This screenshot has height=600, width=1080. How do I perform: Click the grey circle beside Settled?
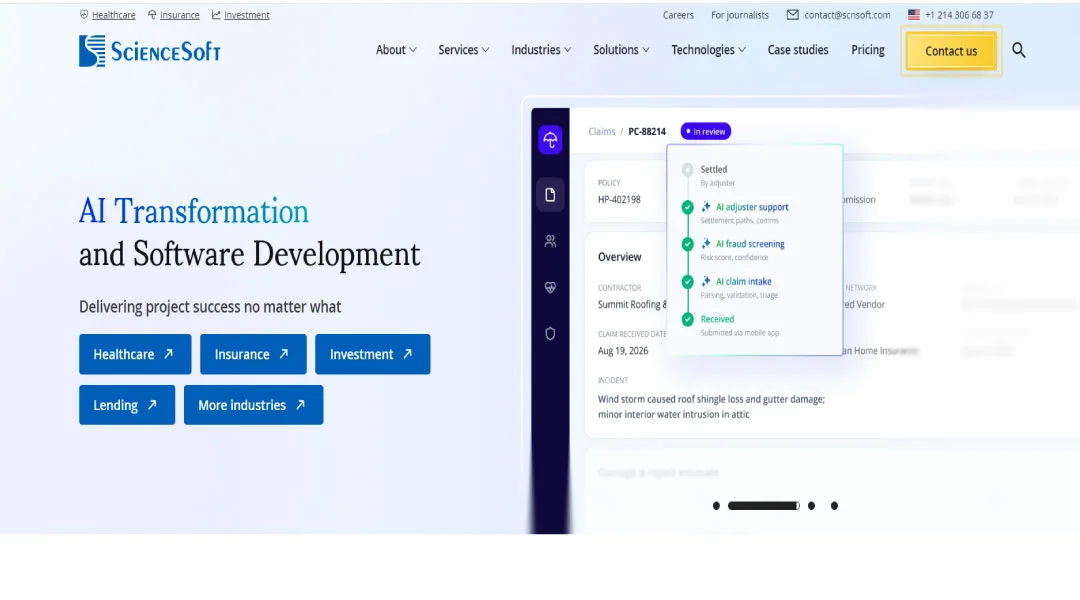click(x=687, y=169)
